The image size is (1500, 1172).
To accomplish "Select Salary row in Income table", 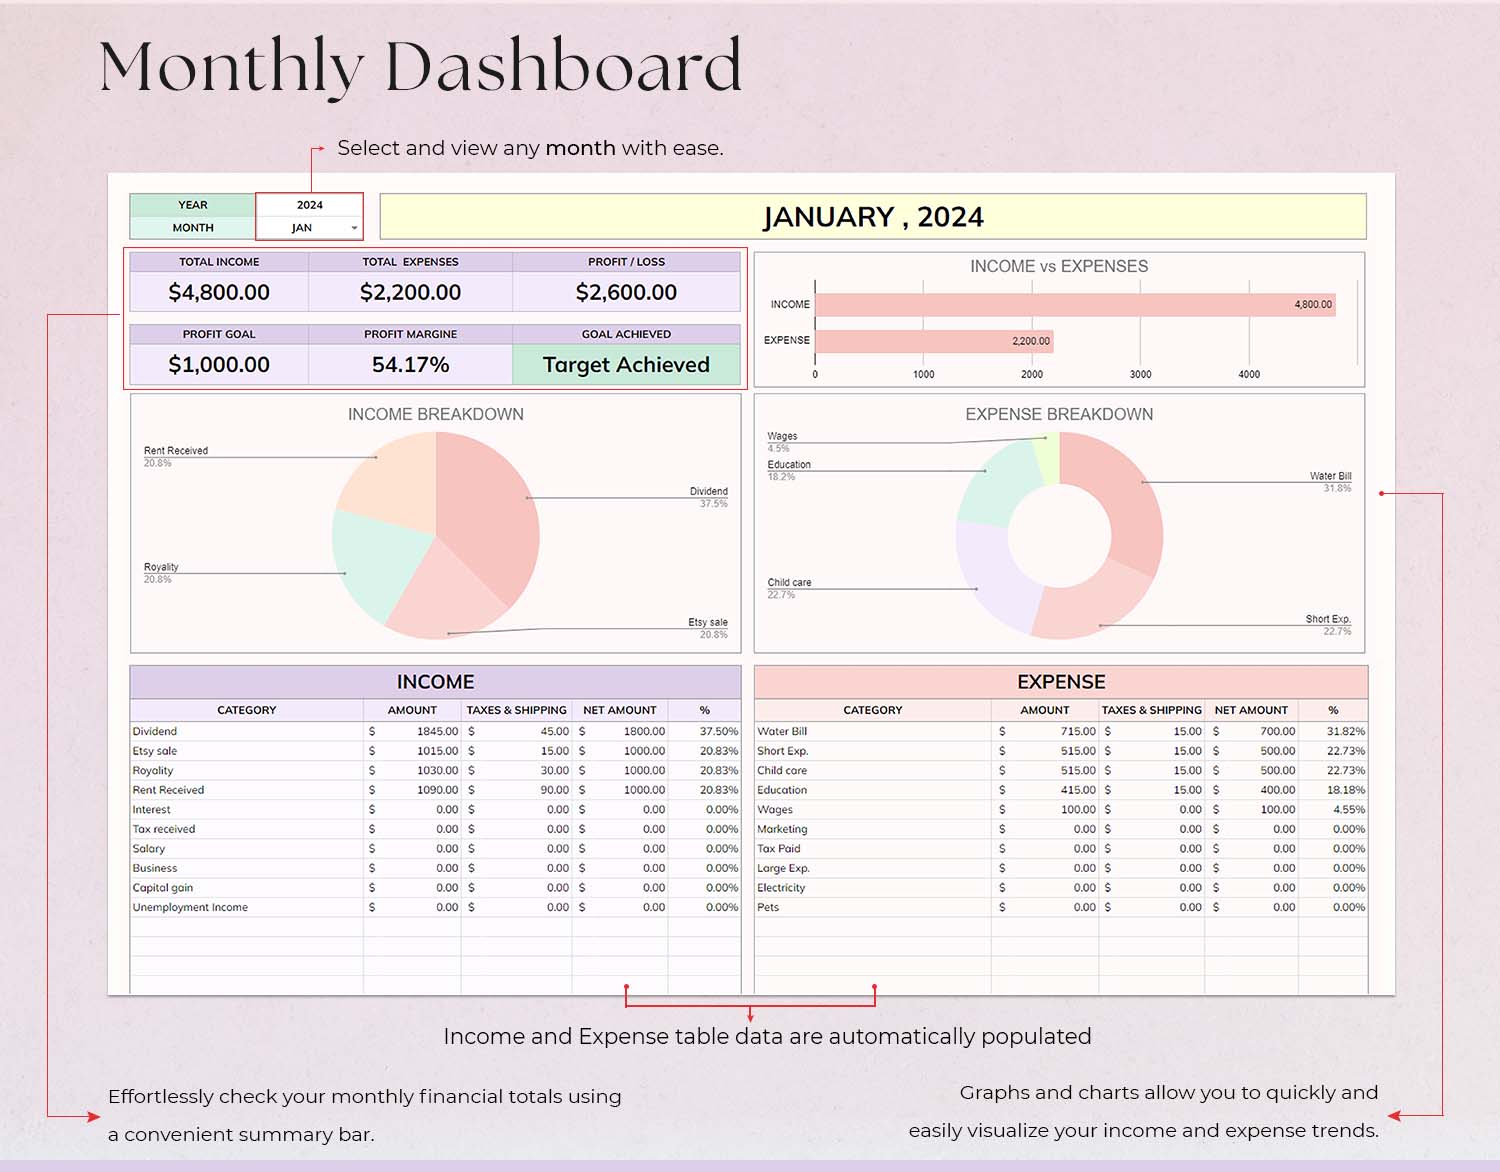I will point(435,848).
